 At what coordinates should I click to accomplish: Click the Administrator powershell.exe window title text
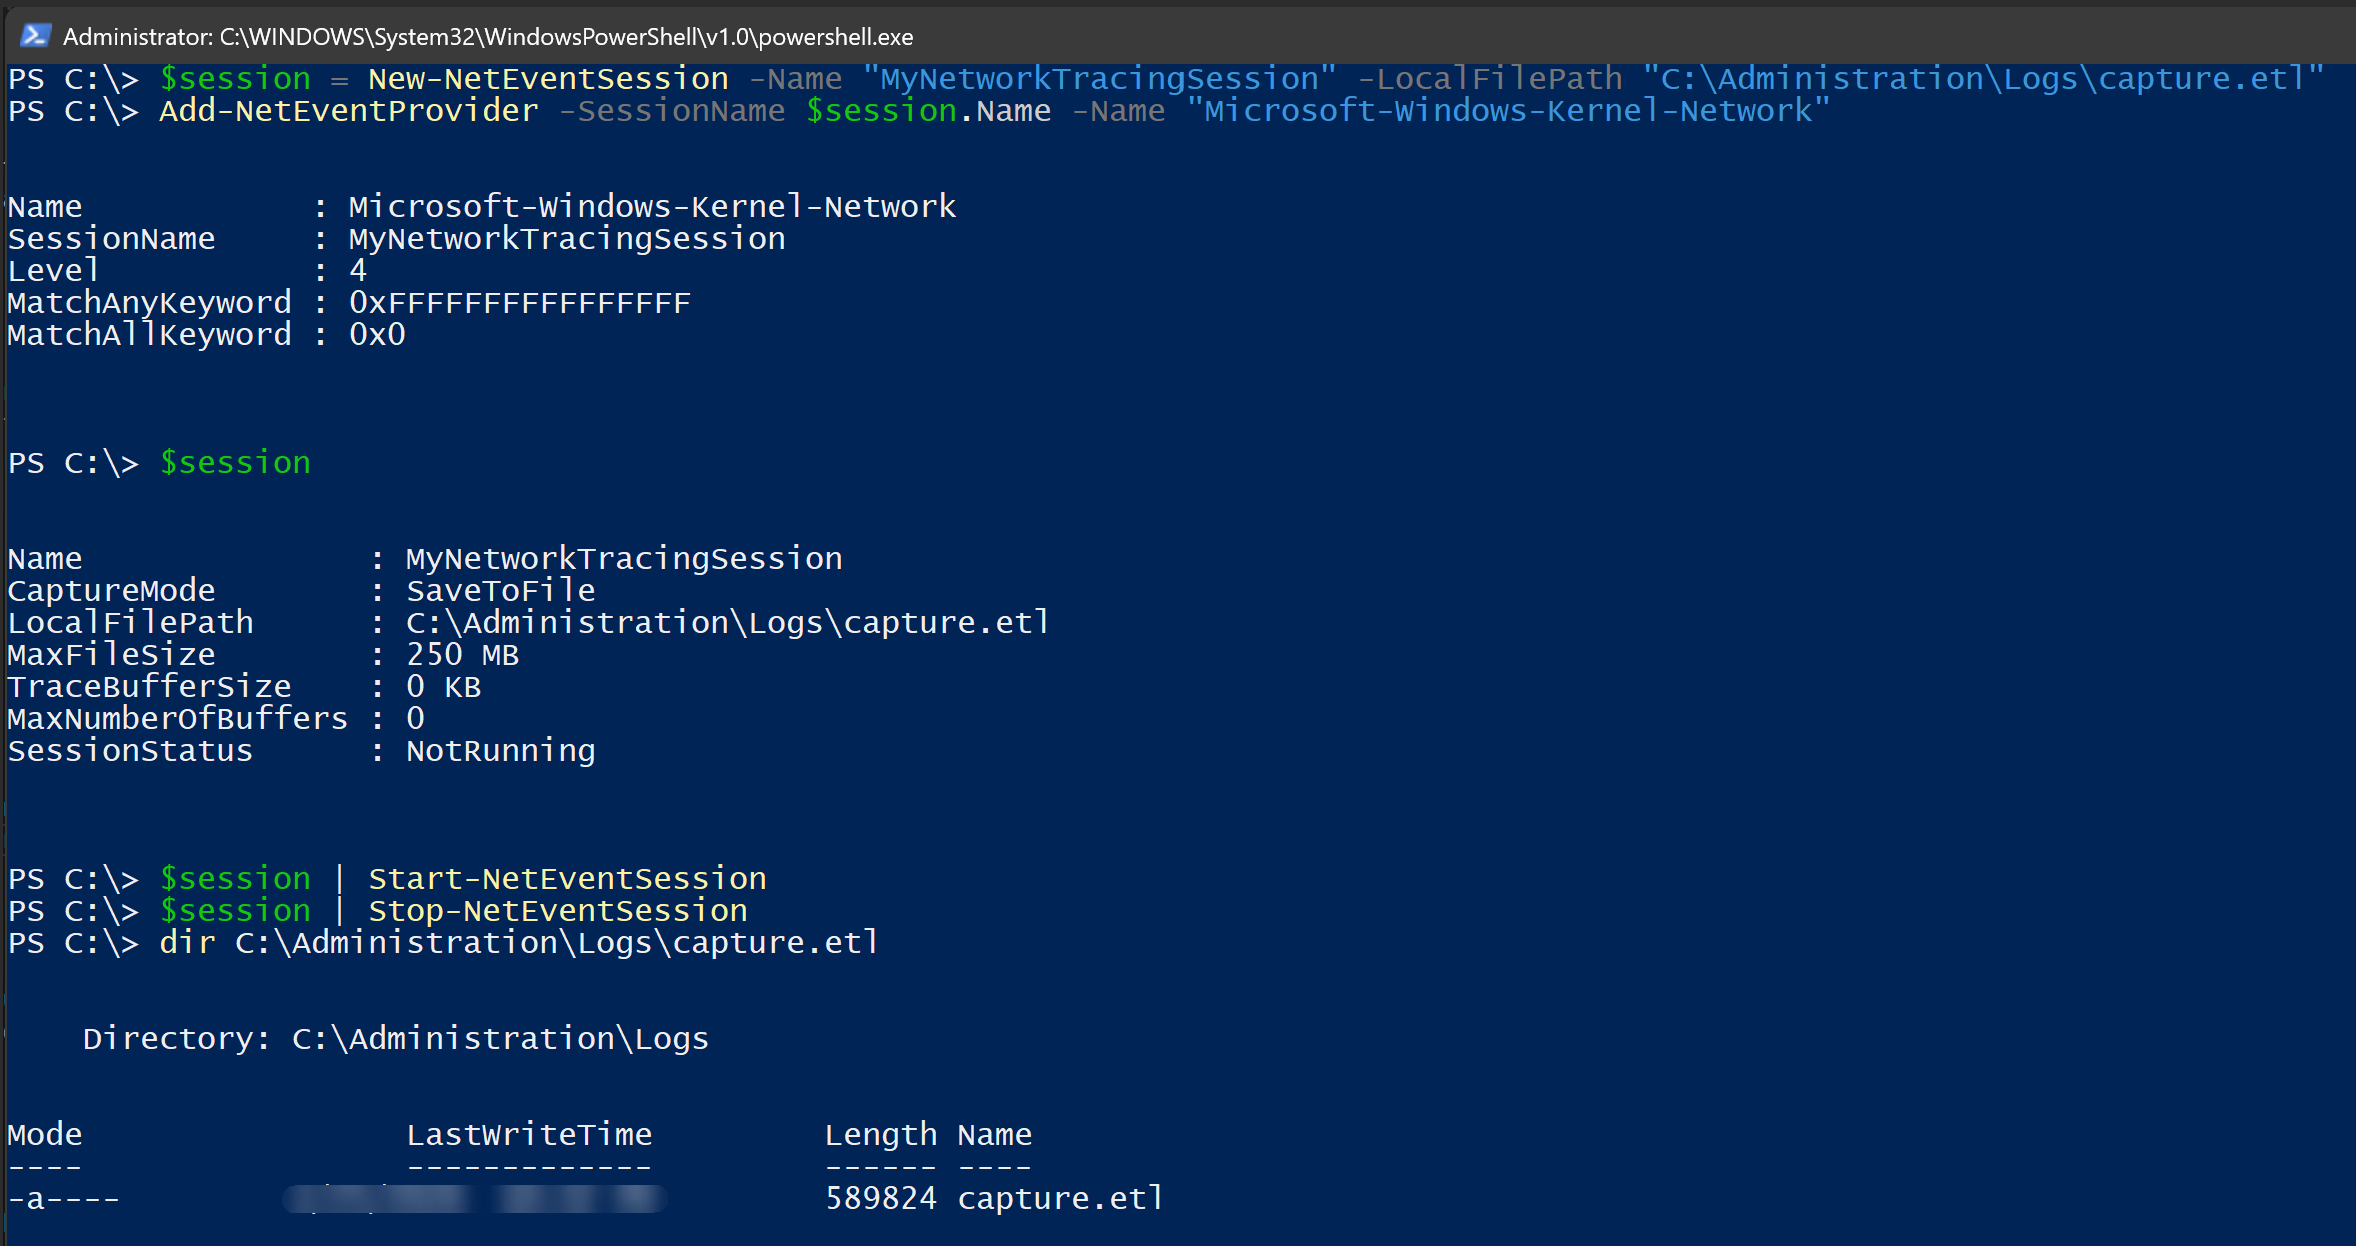(488, 37)
